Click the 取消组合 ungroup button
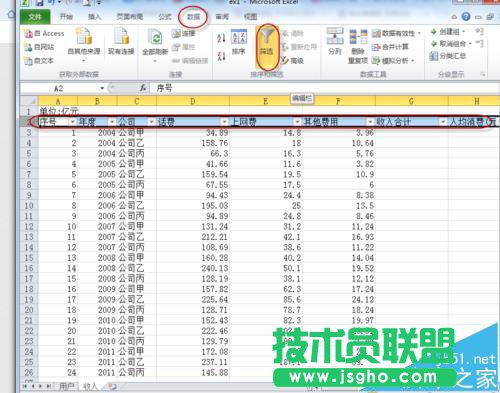Viewport: 500px width, 393px height. coord(451,44)
